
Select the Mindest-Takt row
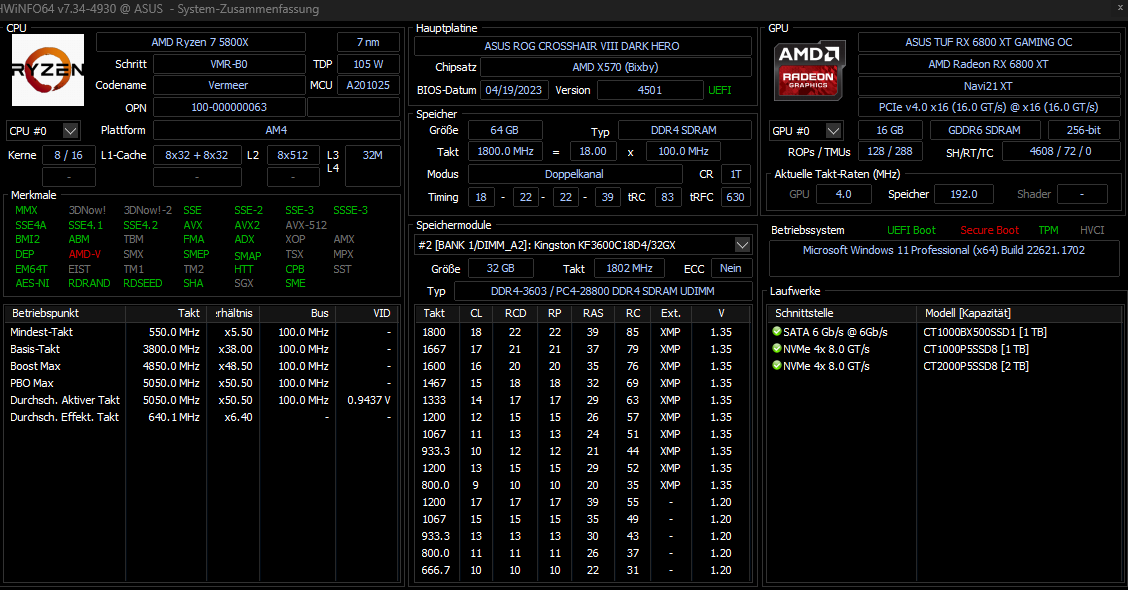201,332
